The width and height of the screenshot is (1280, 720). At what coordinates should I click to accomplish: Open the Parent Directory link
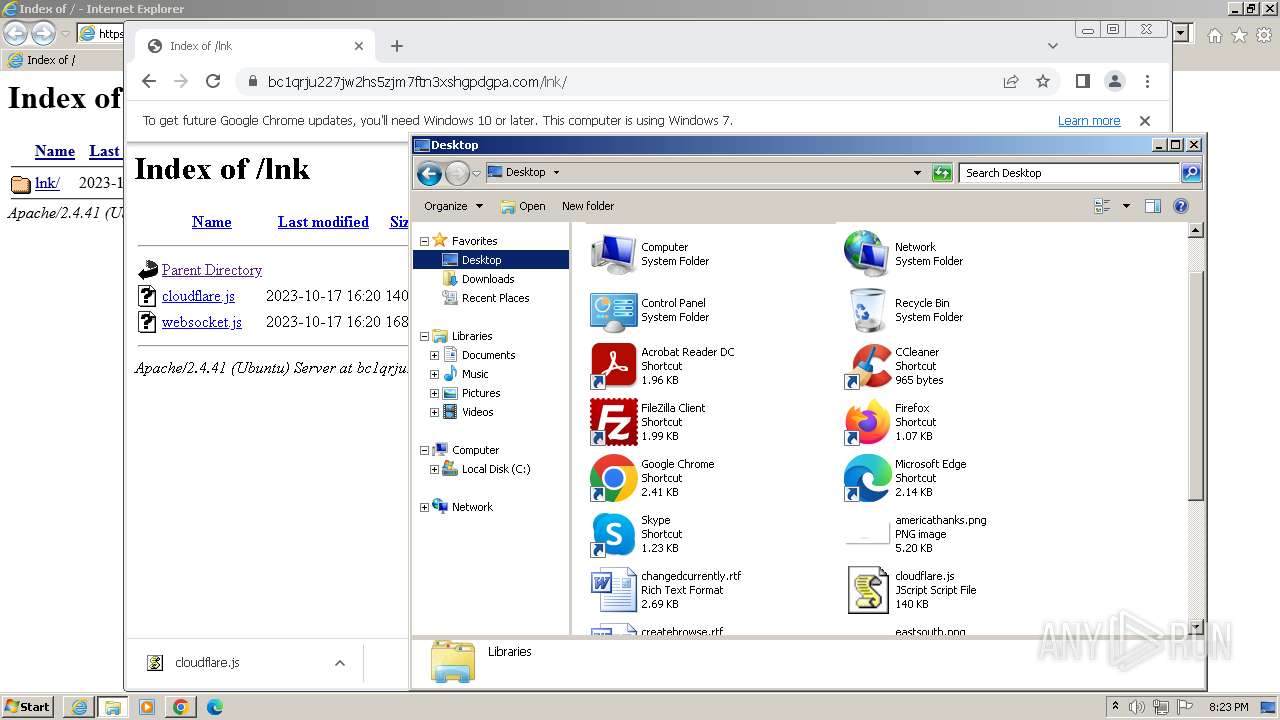pos(212,270)
